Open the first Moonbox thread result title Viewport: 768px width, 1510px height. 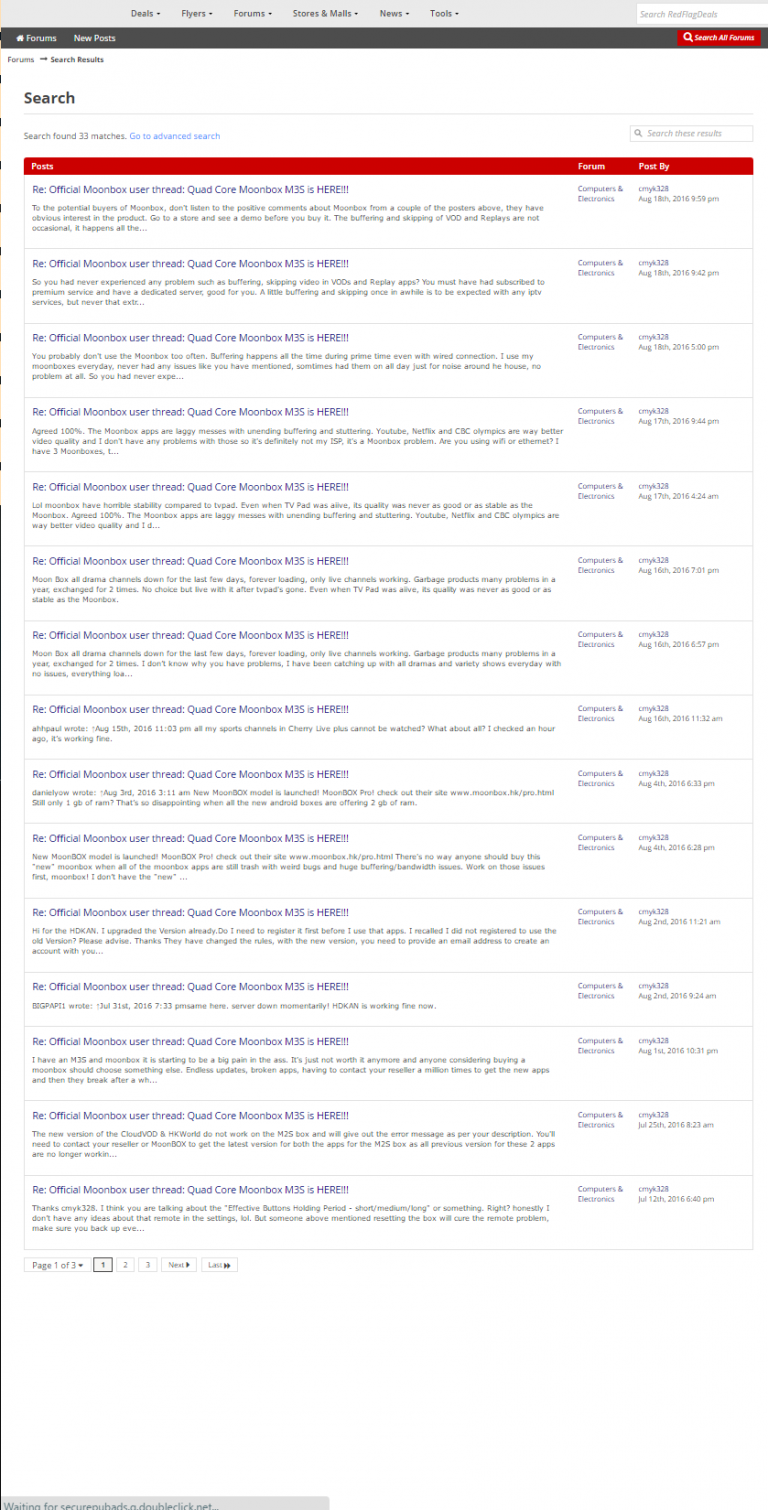[x=190, y=189]
